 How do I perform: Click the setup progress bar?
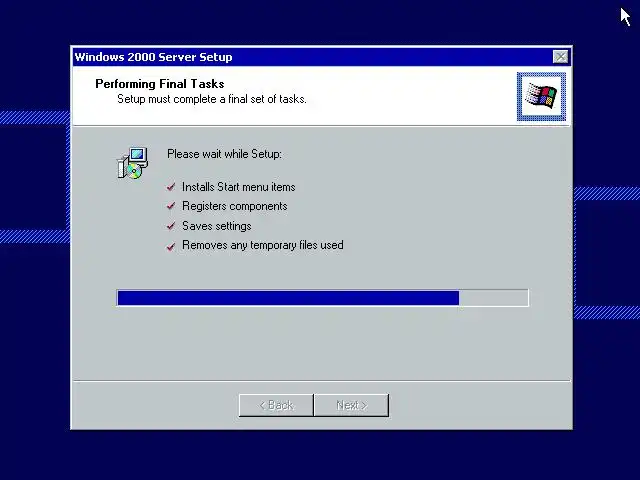tap(322, 298)
